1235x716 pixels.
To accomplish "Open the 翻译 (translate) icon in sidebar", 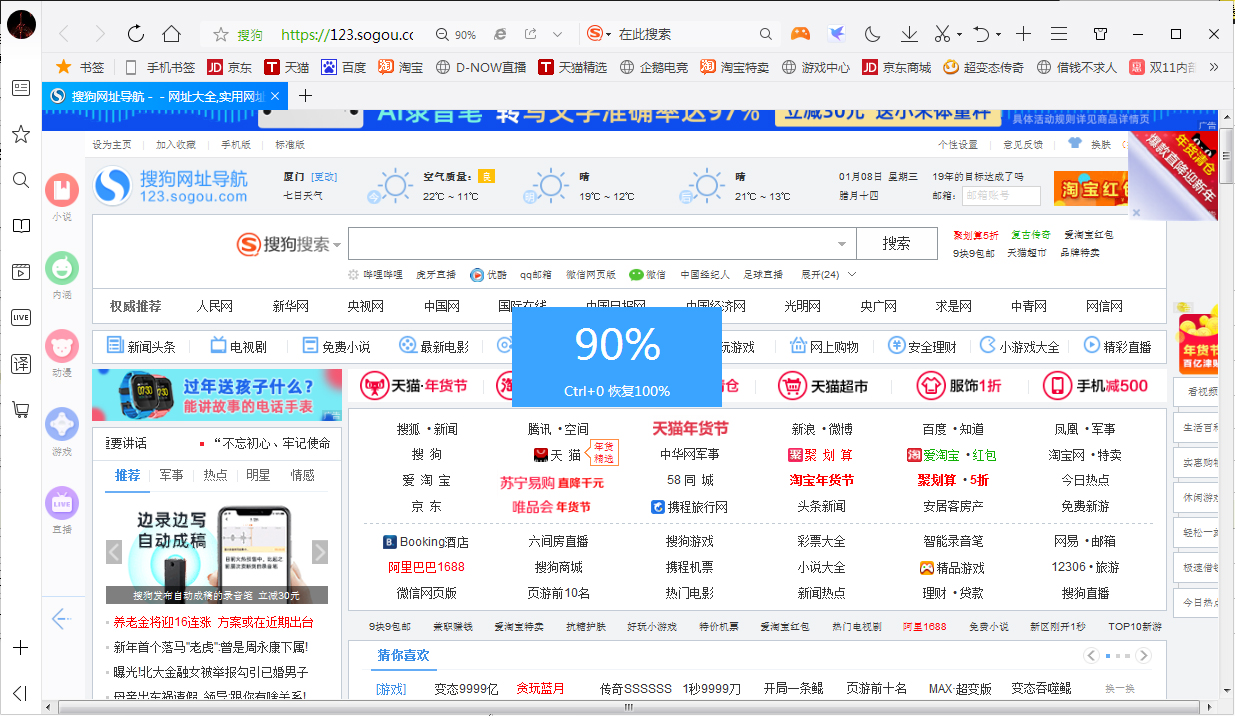I will 21,364.
